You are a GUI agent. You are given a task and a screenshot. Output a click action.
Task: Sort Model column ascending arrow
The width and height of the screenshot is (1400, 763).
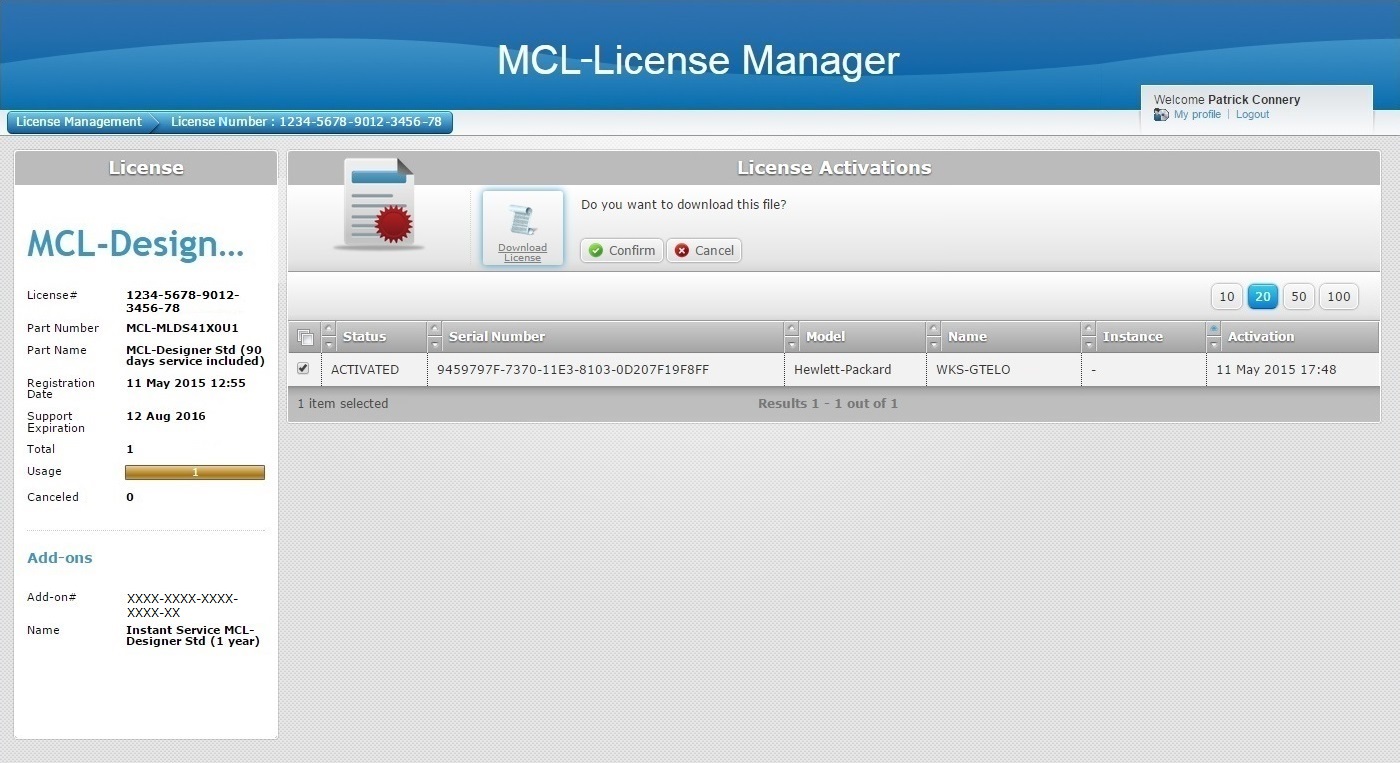(792, 329)
